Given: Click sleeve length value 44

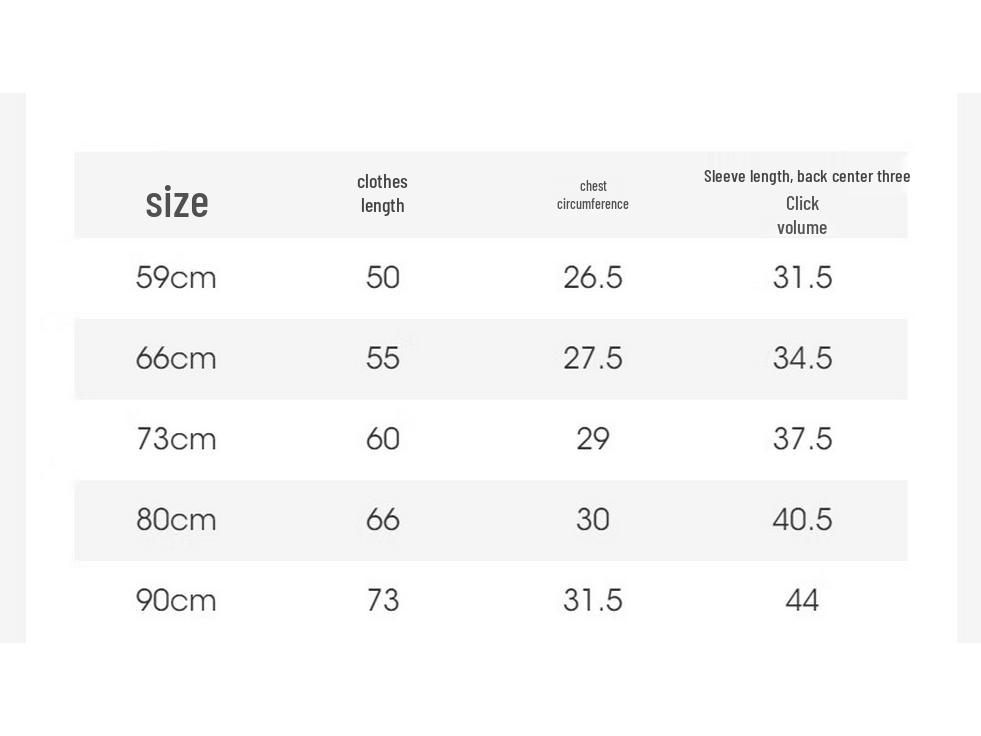Looking at the screenshot, I should point(802,600).
